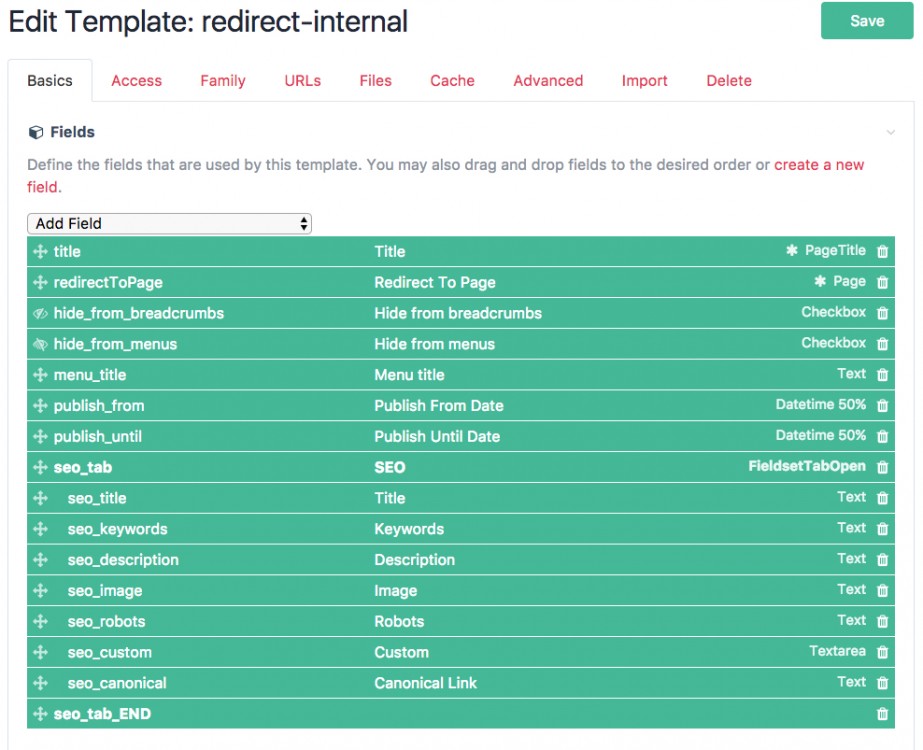Click the drag handle beside menu_title
This screenshot has height=750, width=923.
pos(39,374)
